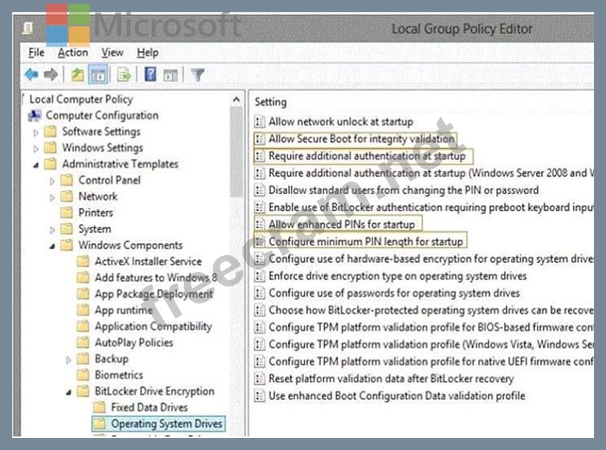606x450 pixels.
Task: Click the icon beside Configure minimum PIN length
Action: [260, 241]
